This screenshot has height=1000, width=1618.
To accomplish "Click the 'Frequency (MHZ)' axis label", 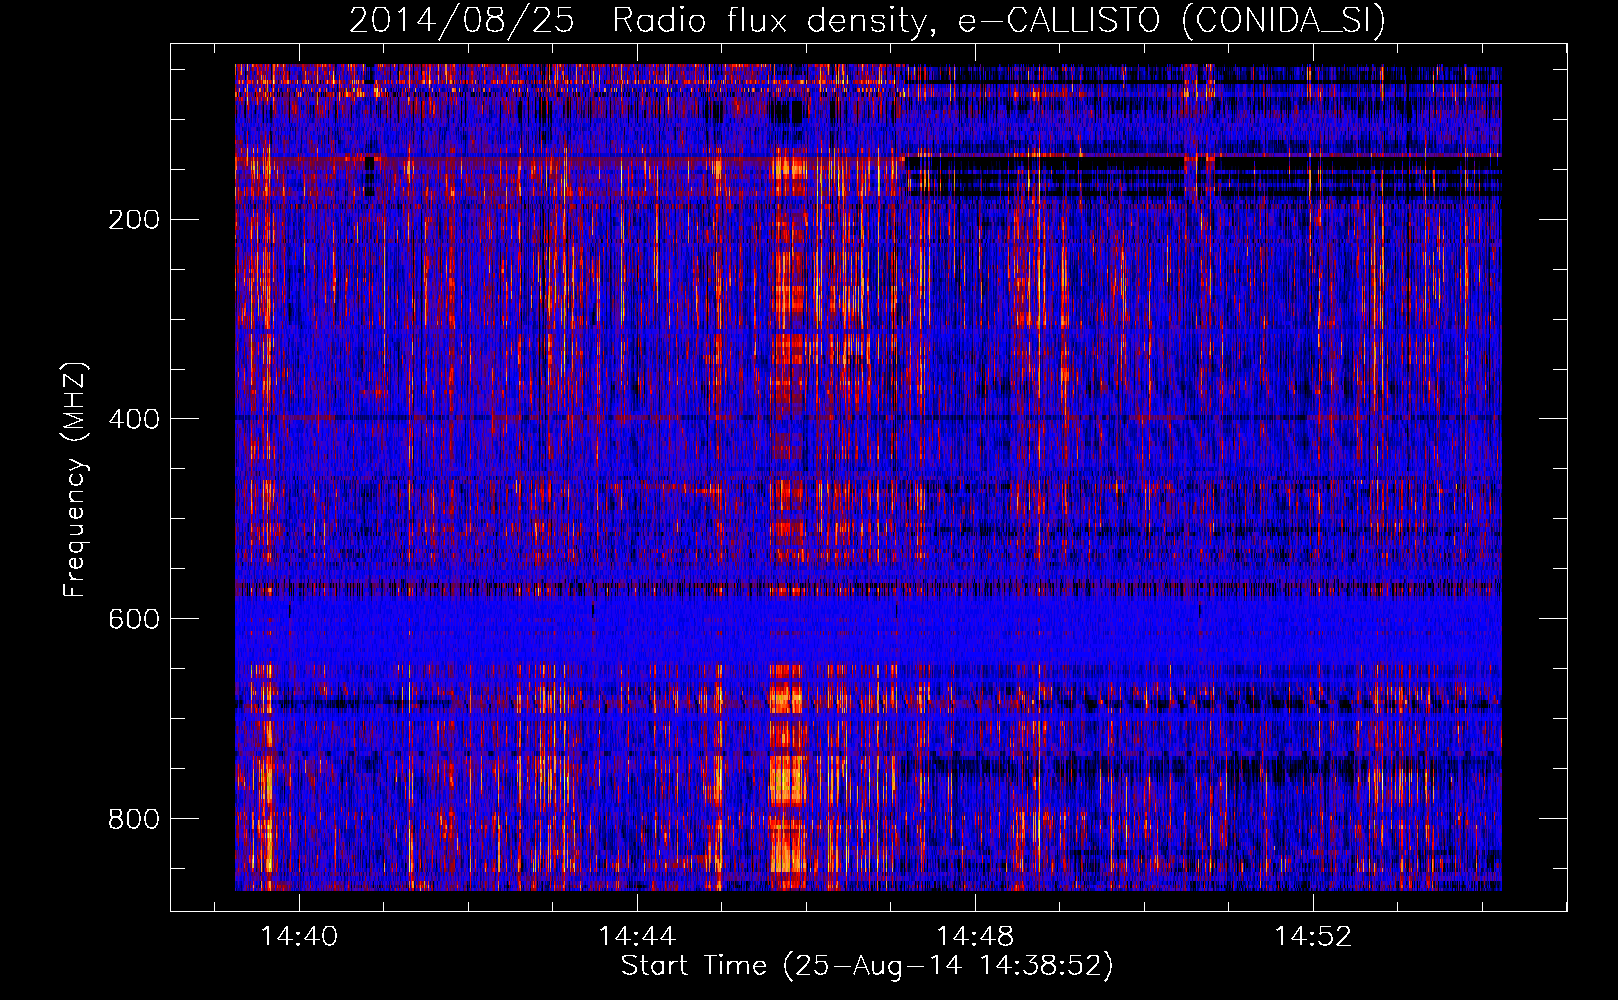I will pyautogui.click(x=75, y=479).
